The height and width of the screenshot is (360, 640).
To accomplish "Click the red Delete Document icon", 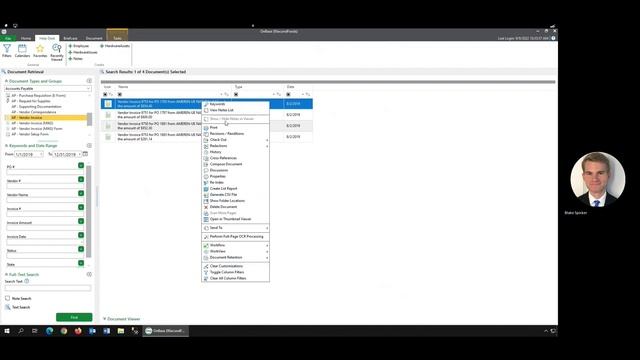I will [x=206, y=207].
